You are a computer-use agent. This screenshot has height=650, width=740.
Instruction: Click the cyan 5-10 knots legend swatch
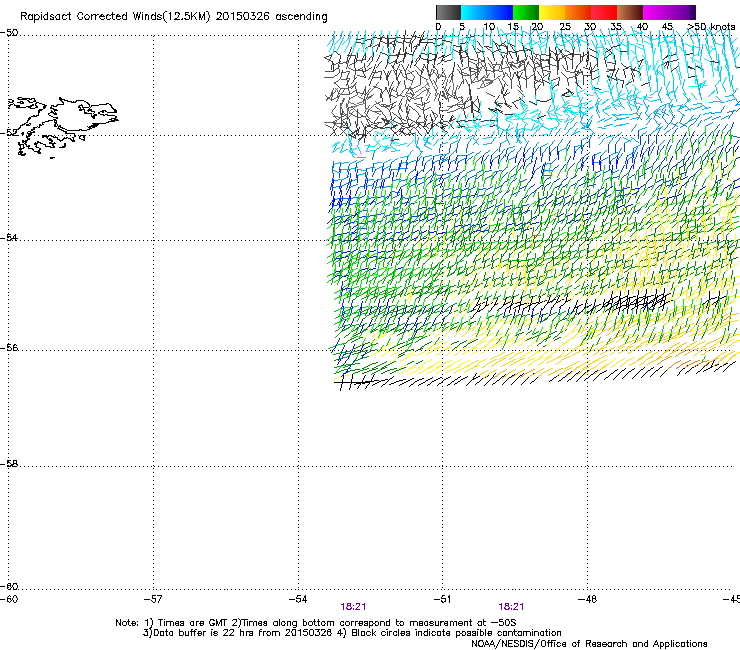pyautogui.click(x=474, y=12)
